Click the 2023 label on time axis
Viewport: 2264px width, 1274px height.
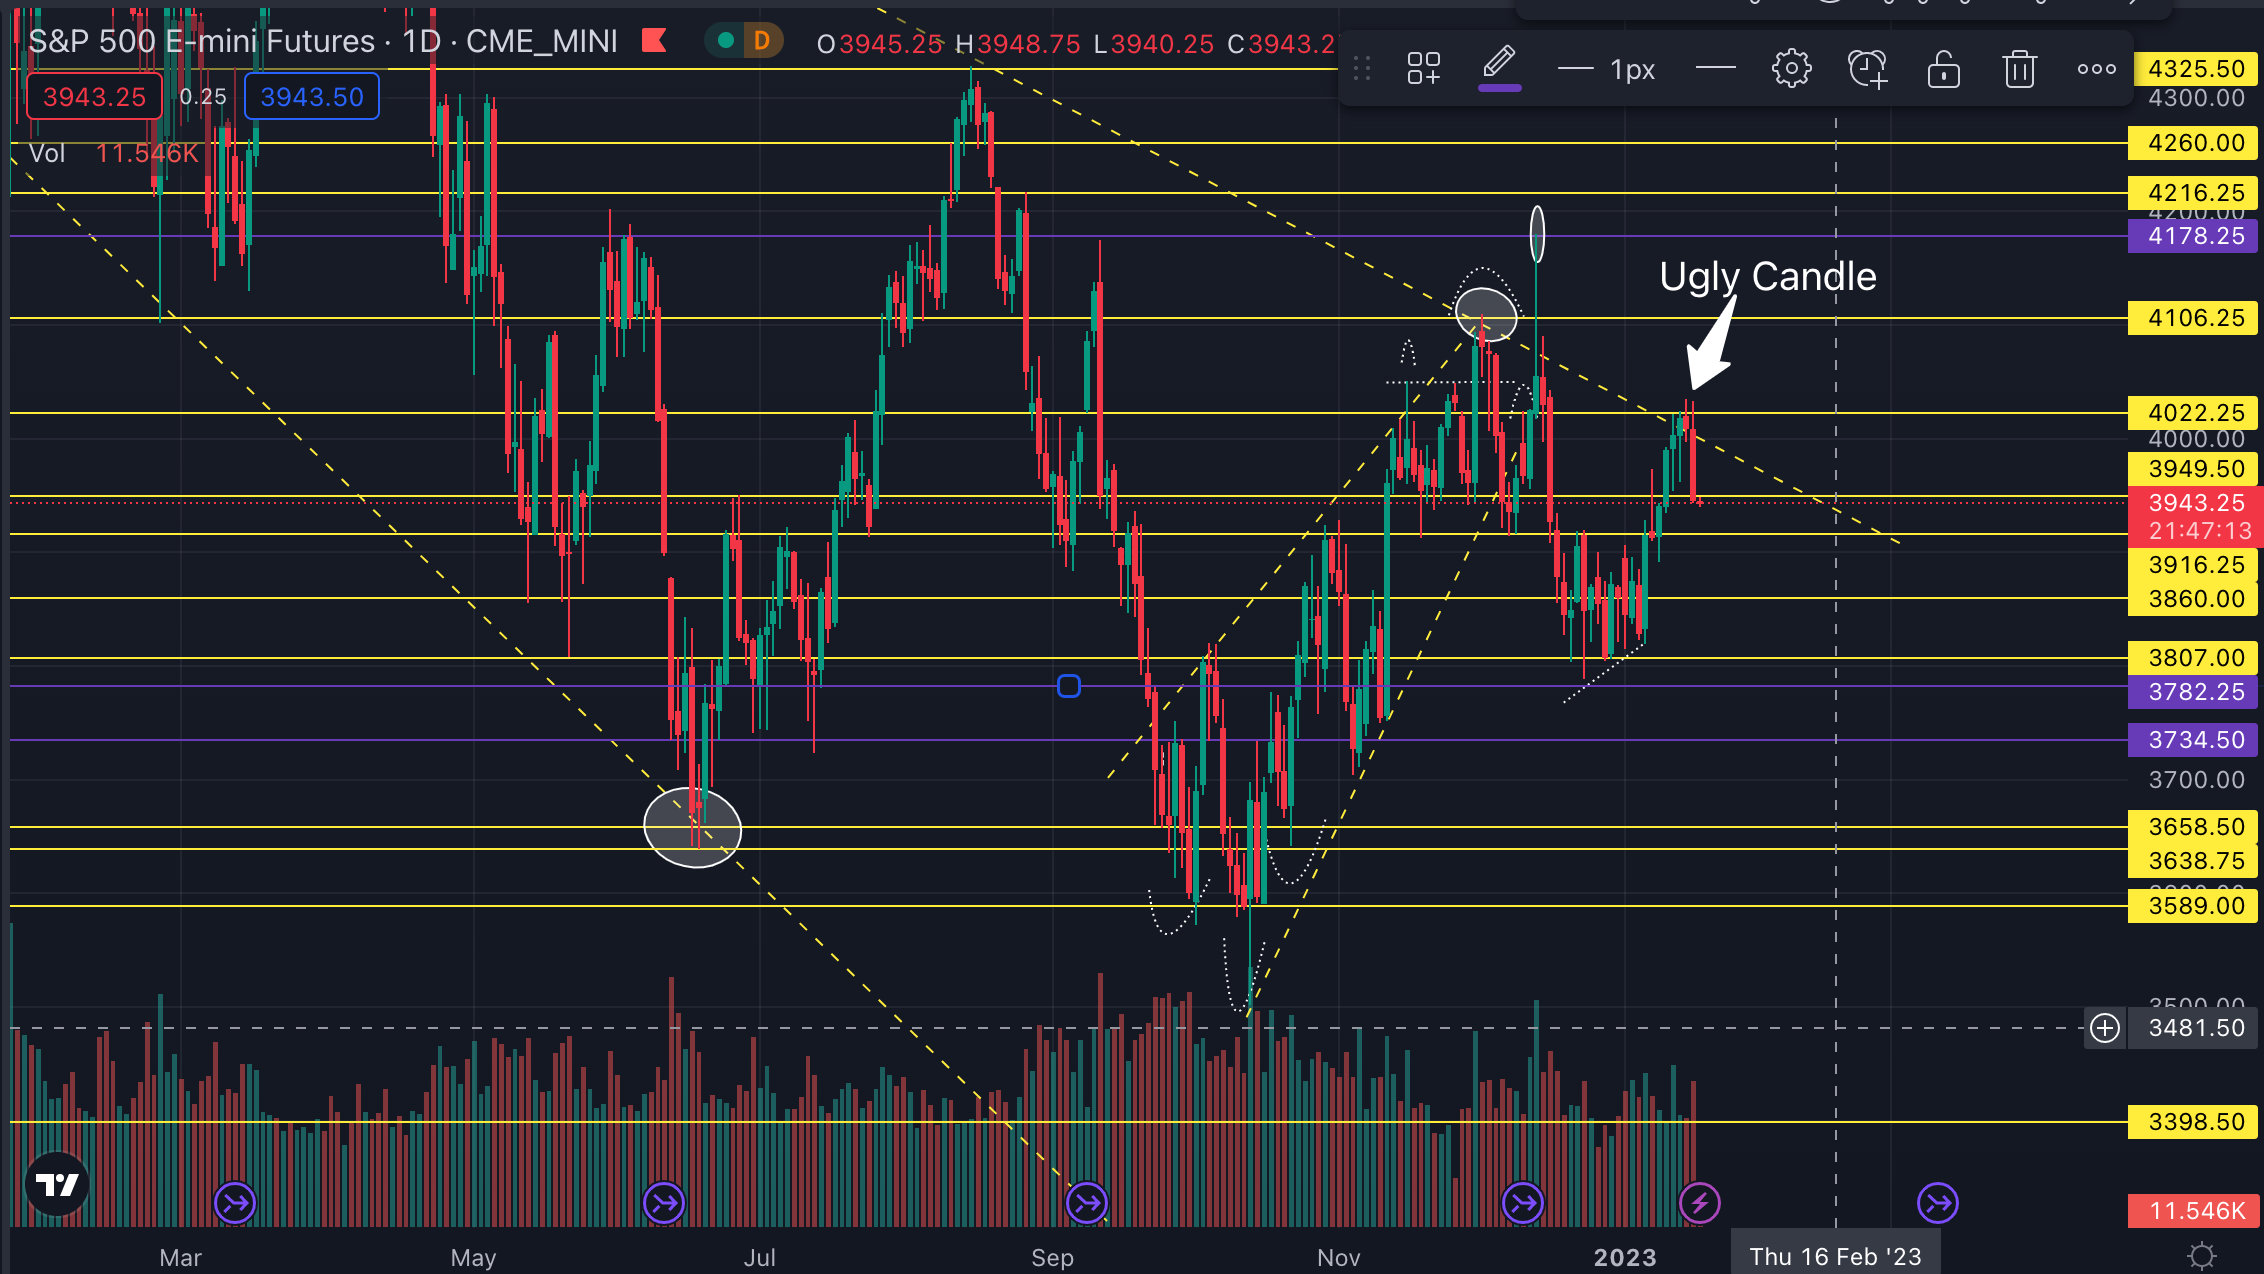pos(1625,1257)
